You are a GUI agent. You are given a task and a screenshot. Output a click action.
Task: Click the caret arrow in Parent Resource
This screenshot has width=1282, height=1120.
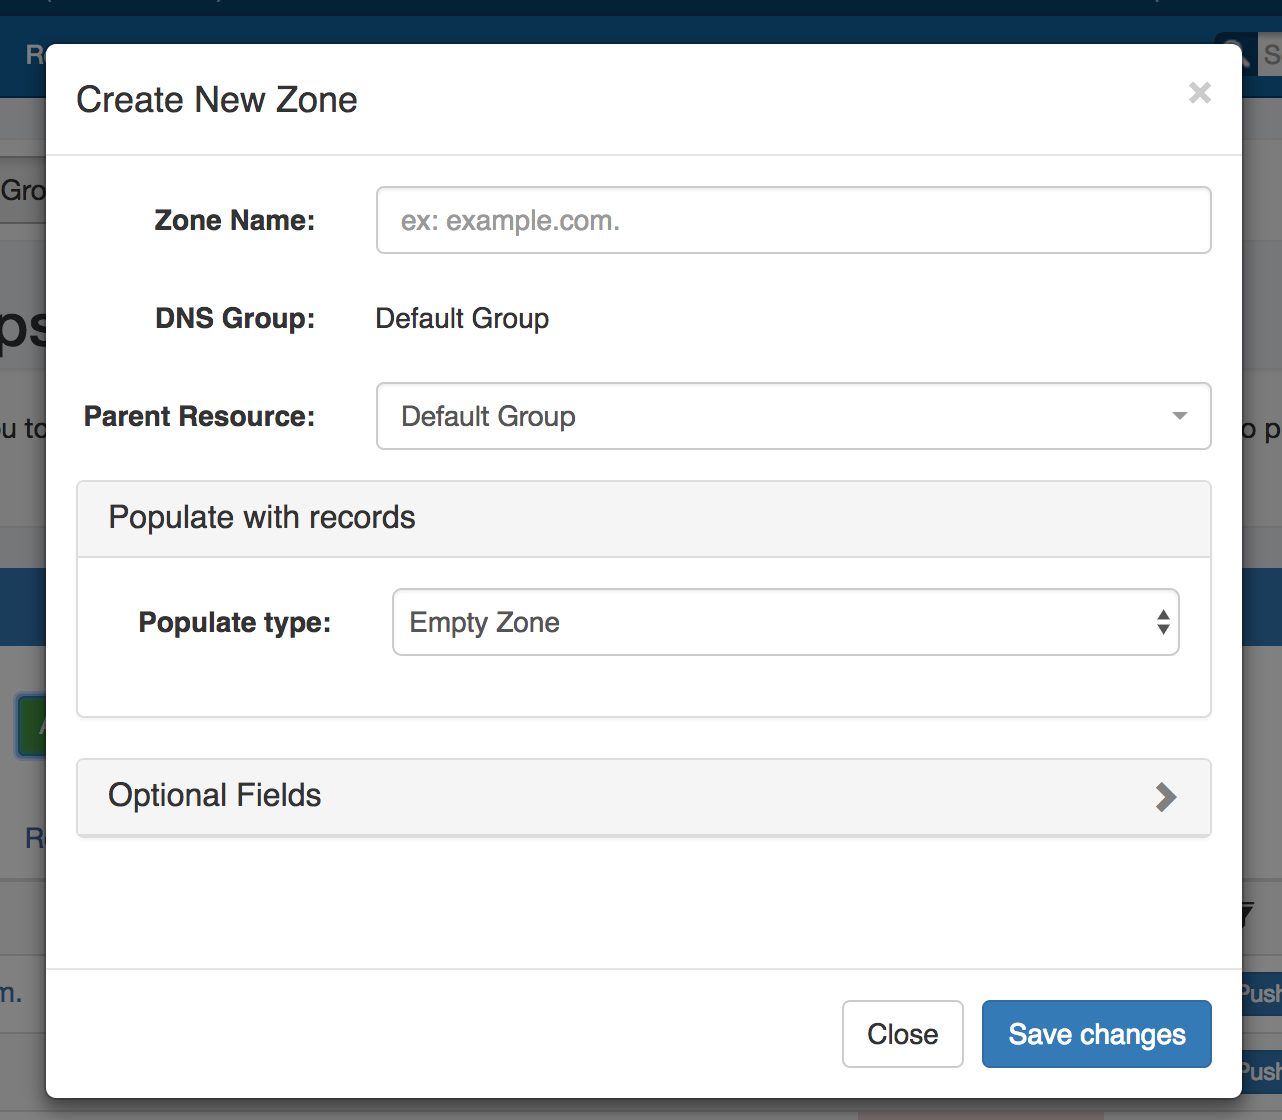point(1180,416)
